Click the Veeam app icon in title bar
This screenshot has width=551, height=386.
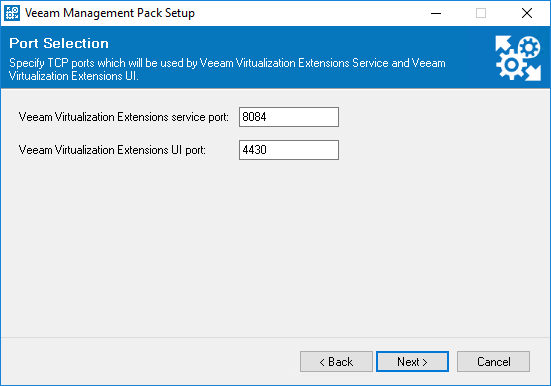point(12,13)
